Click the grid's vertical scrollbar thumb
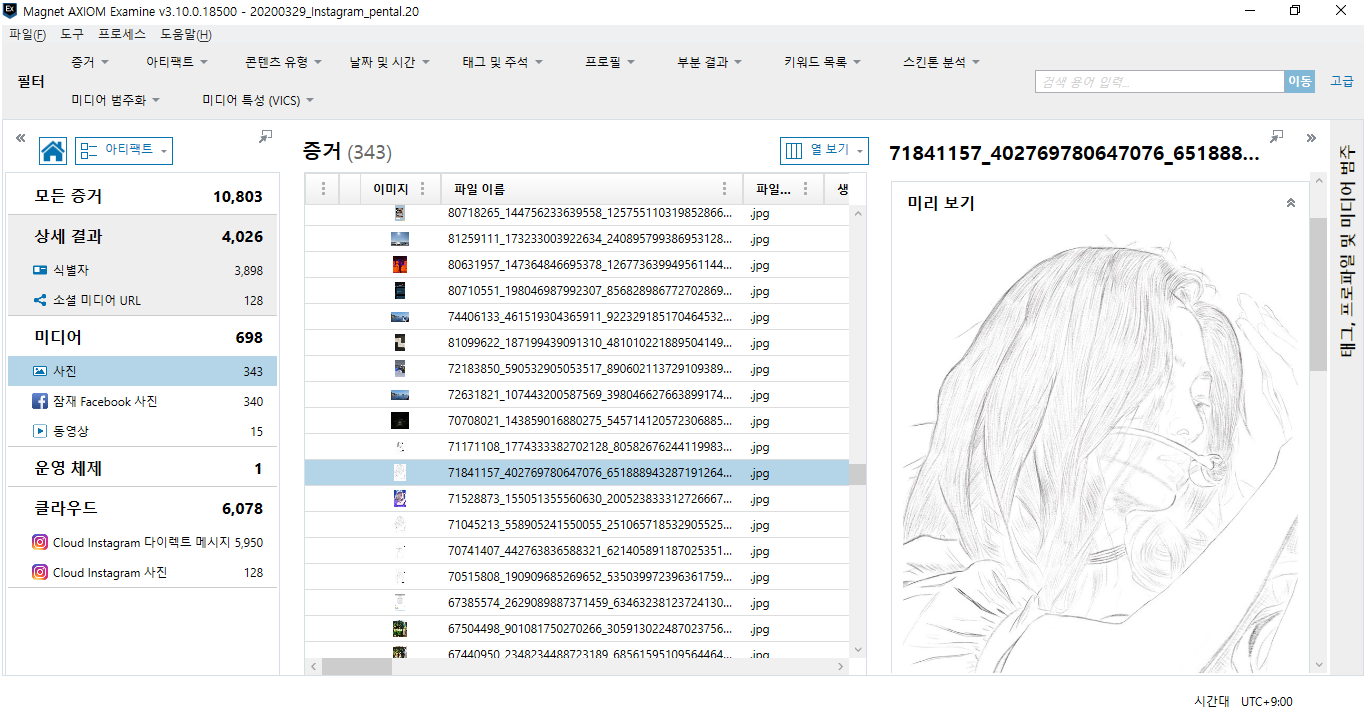 coord(858,474)
